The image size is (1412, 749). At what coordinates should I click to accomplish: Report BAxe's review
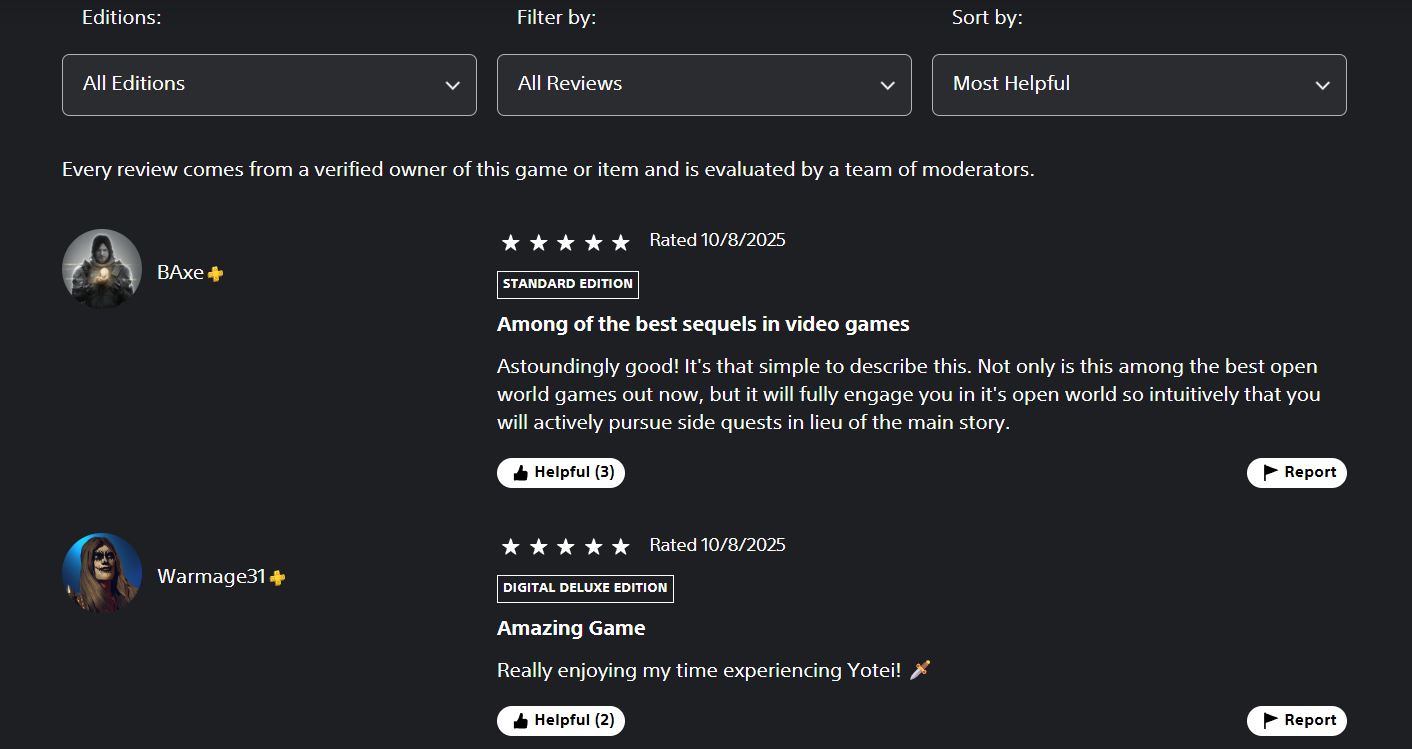1296,473
